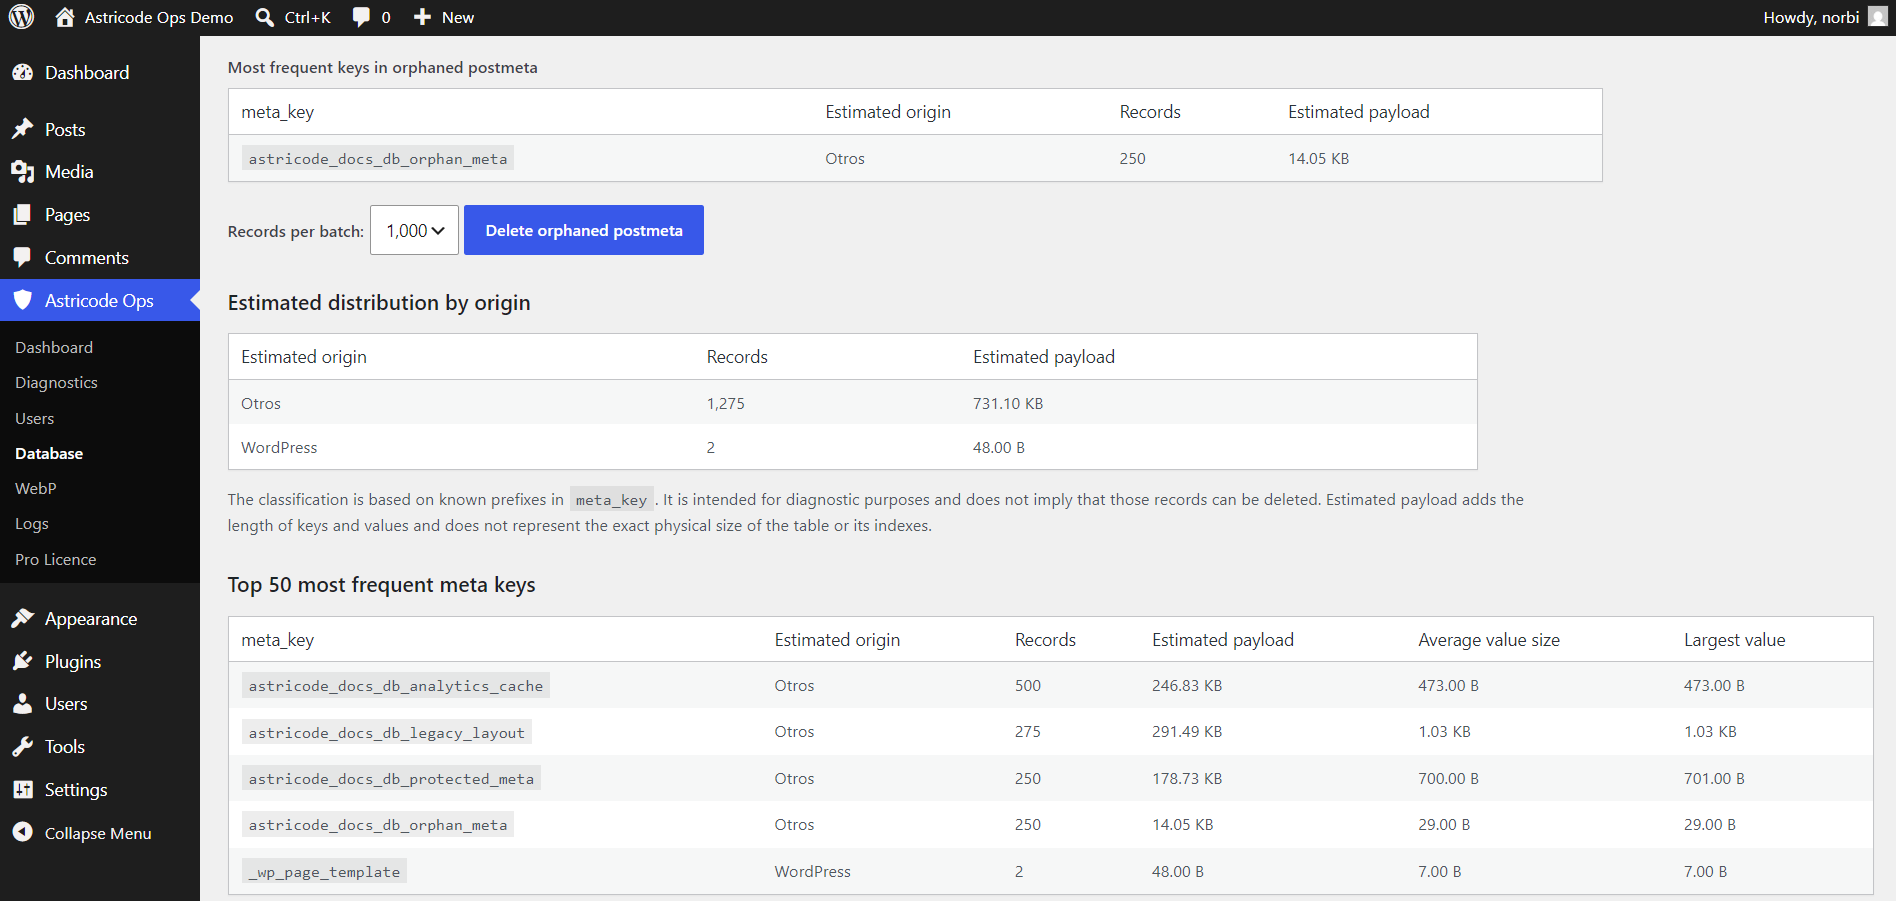Click the Tools wrench icon
The height and width of the screenshot is (901, 1896).
pos(22,747)
